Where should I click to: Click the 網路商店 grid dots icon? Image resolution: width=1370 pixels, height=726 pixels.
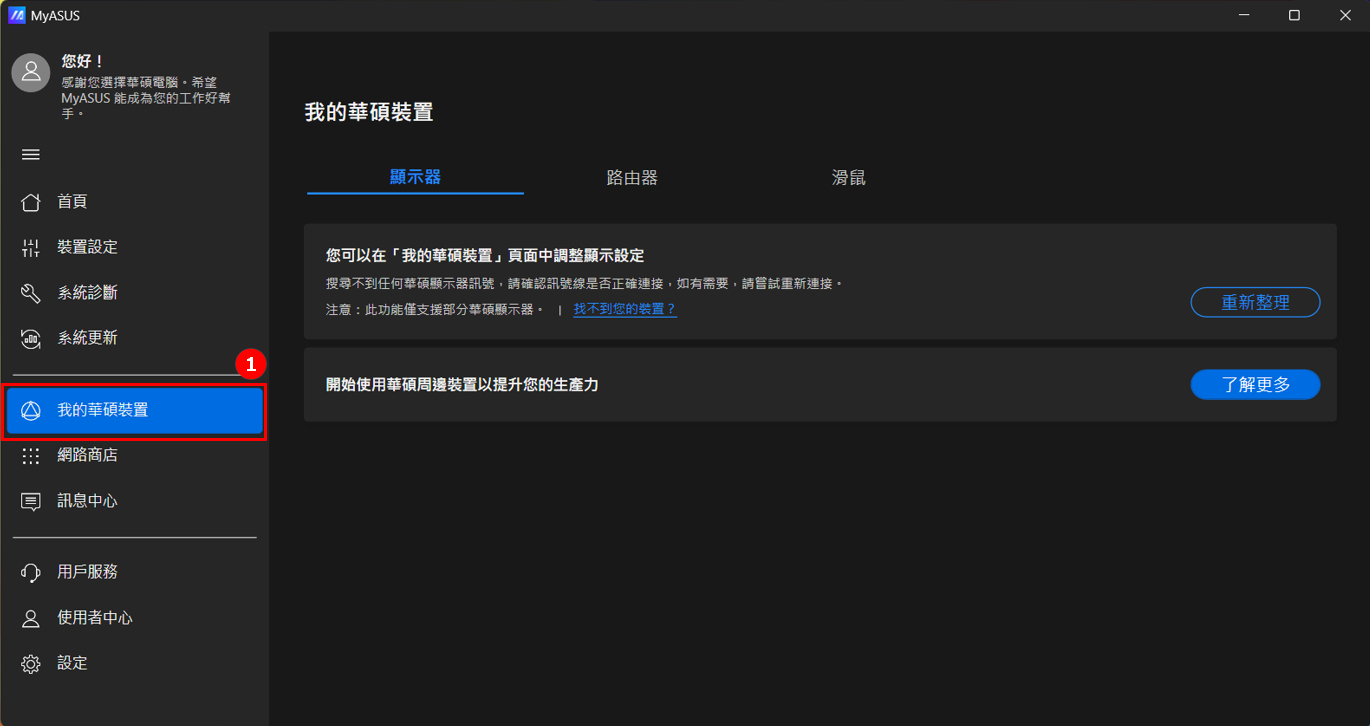pos(31,456)
